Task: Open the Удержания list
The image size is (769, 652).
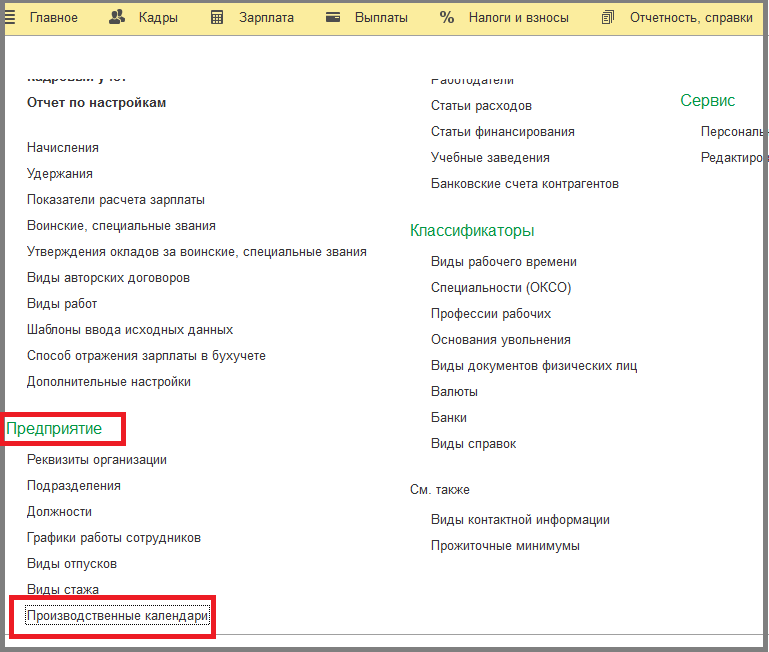Action: click(x=60, y=174)
